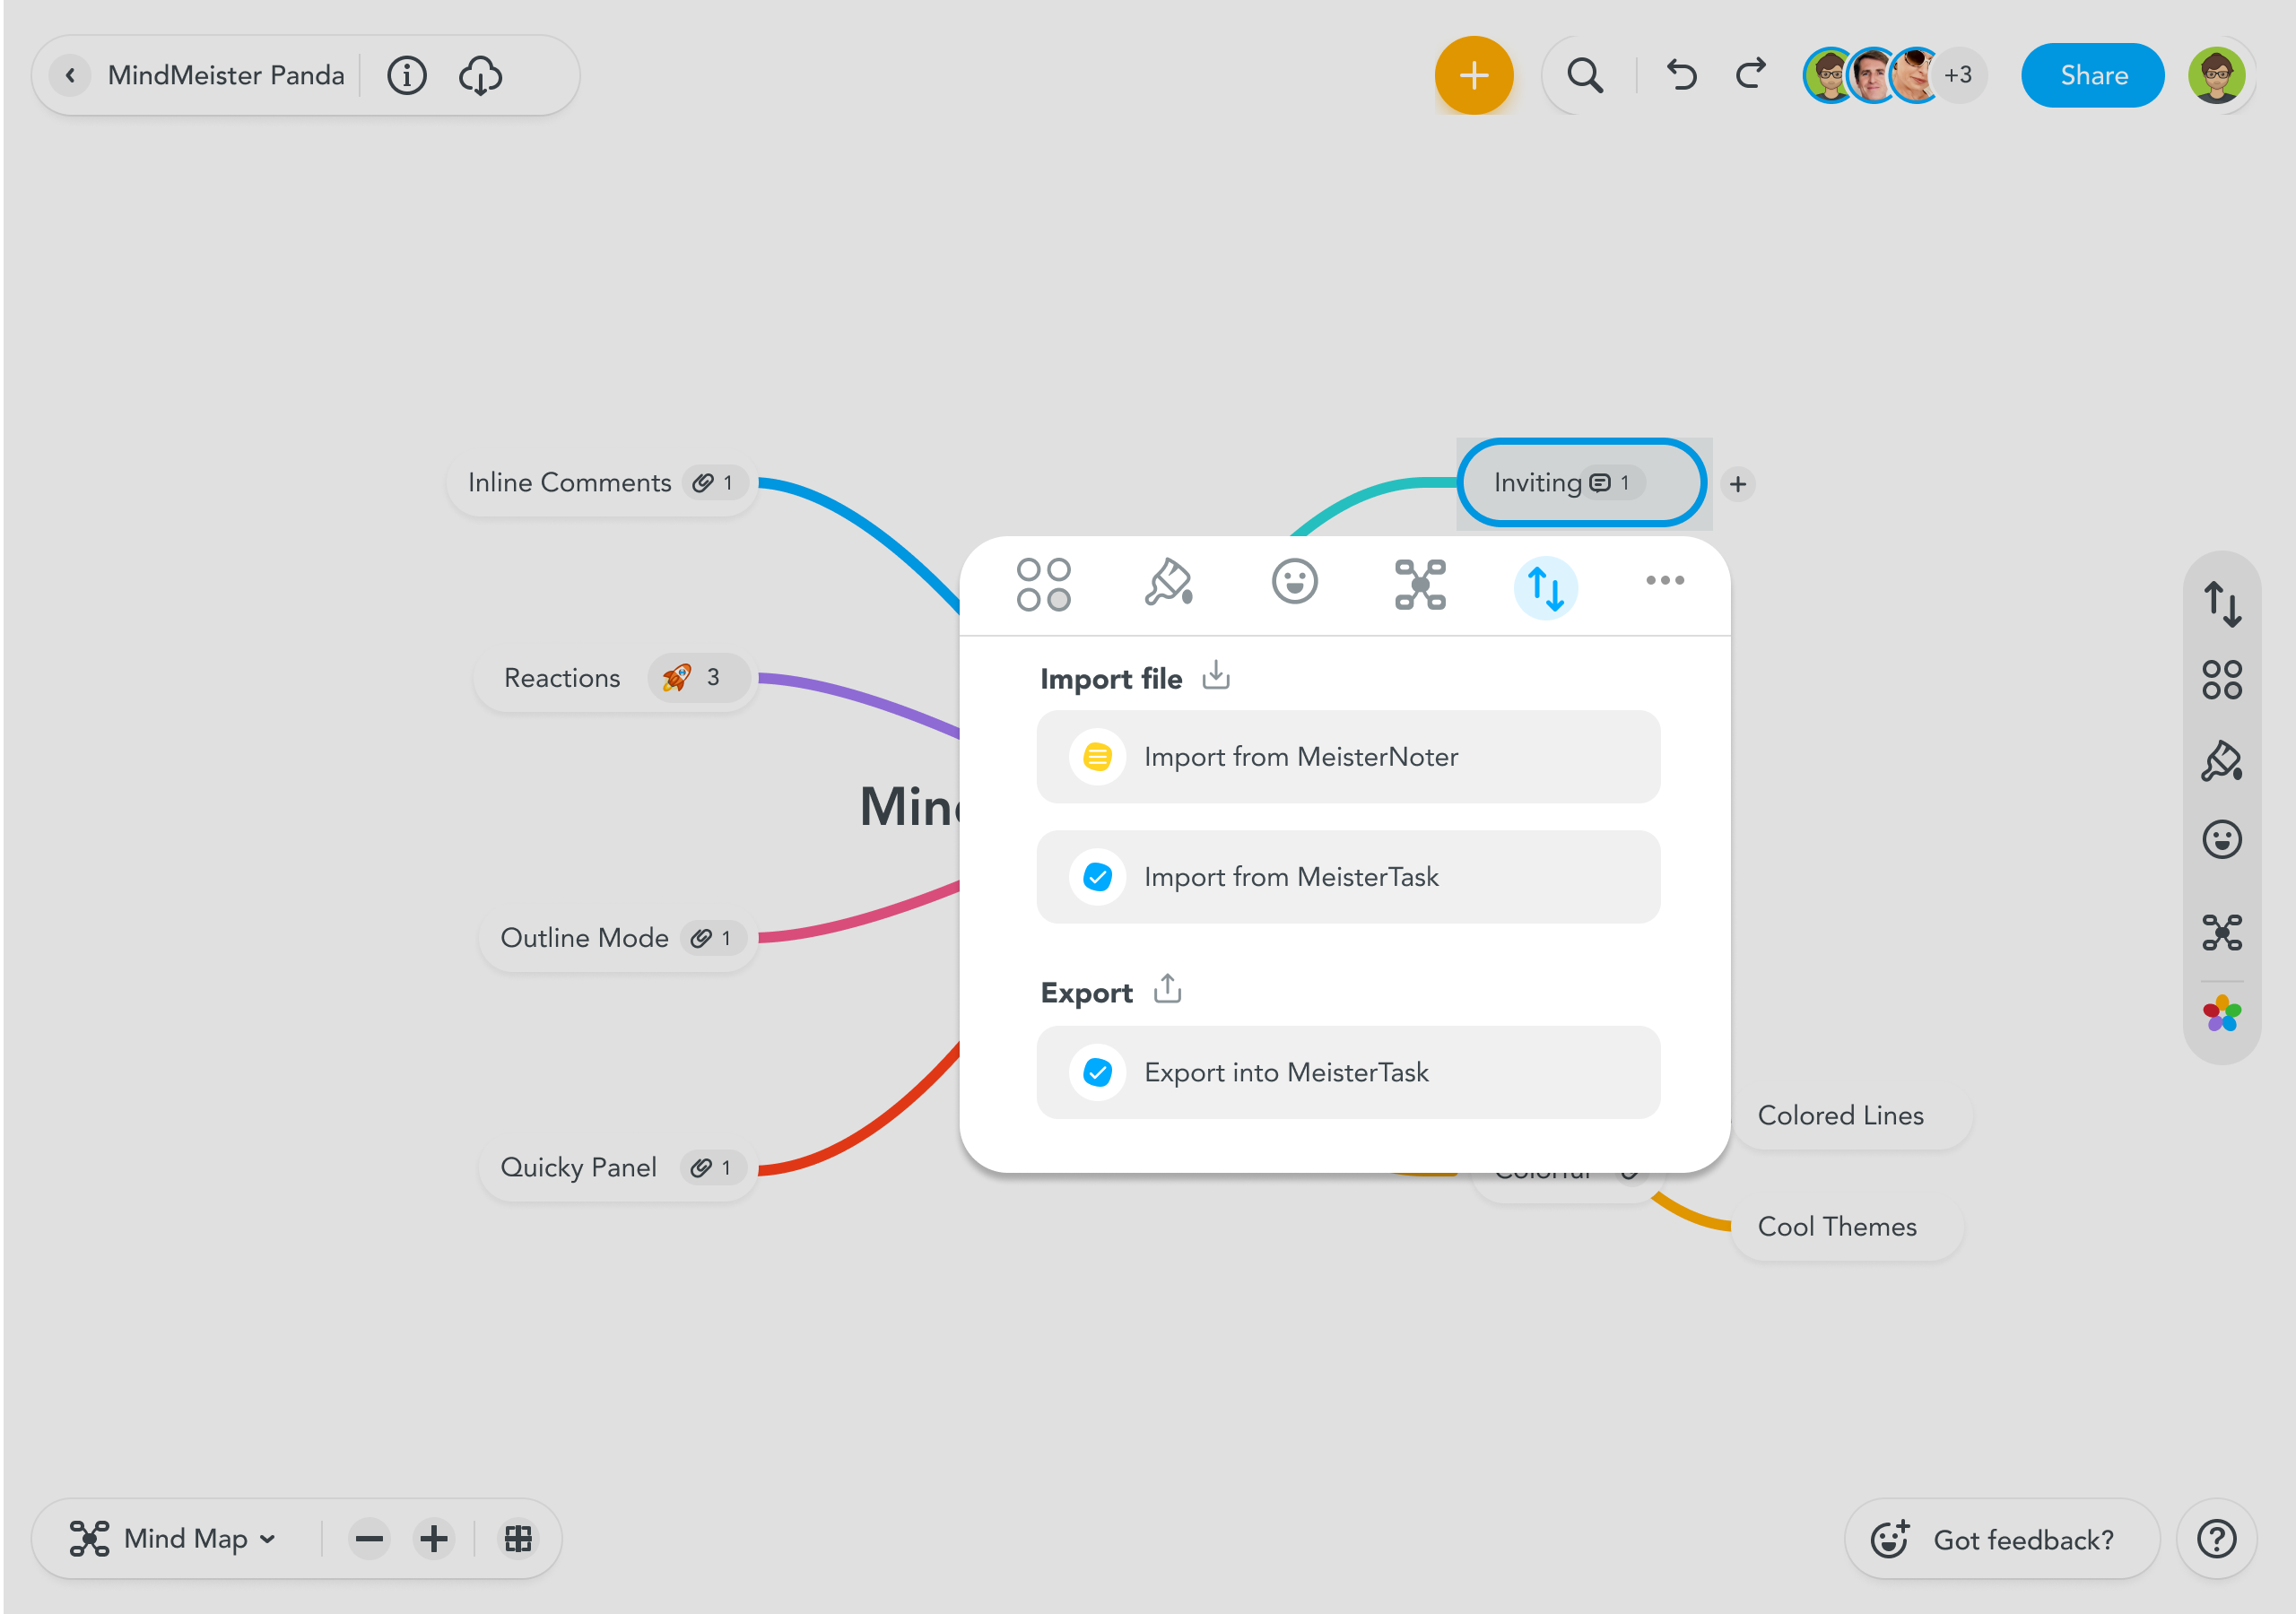The width and height of the screenshot is (2296, 1614).
Task: Click the colorful dots icon in sidebar
Action: point(2221,1014)
